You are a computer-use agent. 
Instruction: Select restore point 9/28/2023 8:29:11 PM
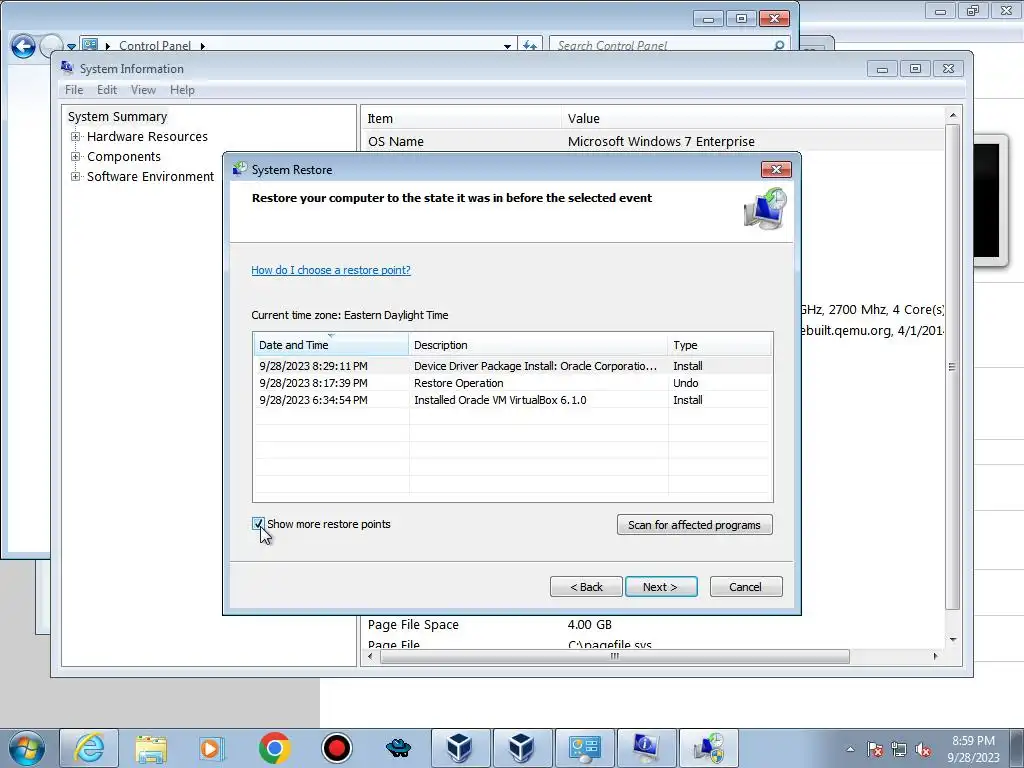(x=512, y=366)
